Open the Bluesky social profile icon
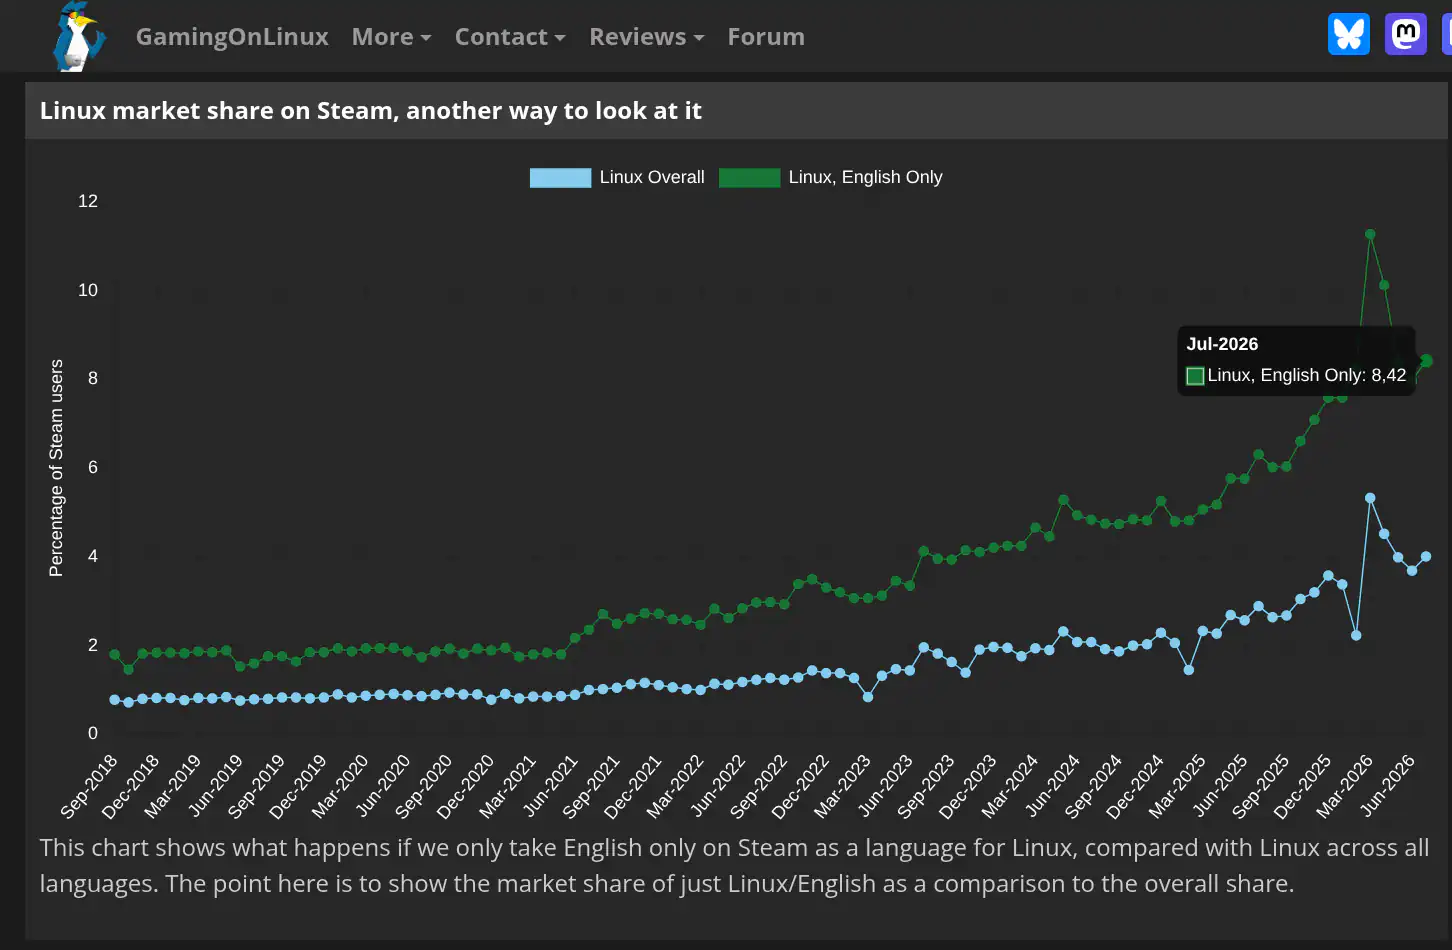Image resolution: width=1452 pixels, height=950 pixels. [x=1348, y=34]
